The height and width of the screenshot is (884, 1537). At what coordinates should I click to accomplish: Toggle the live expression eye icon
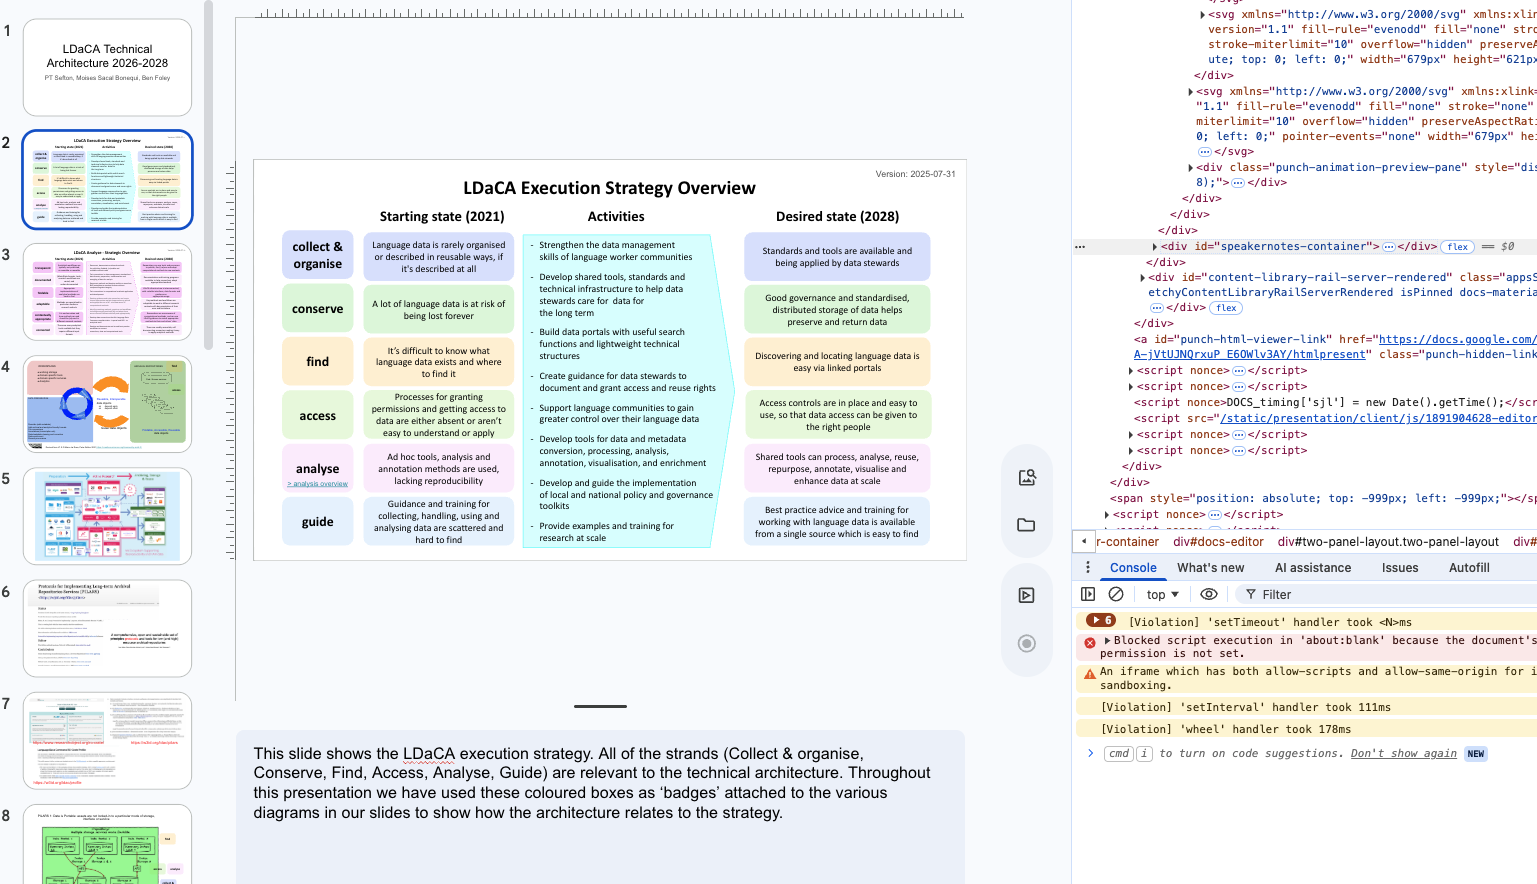pos(1208,594)
